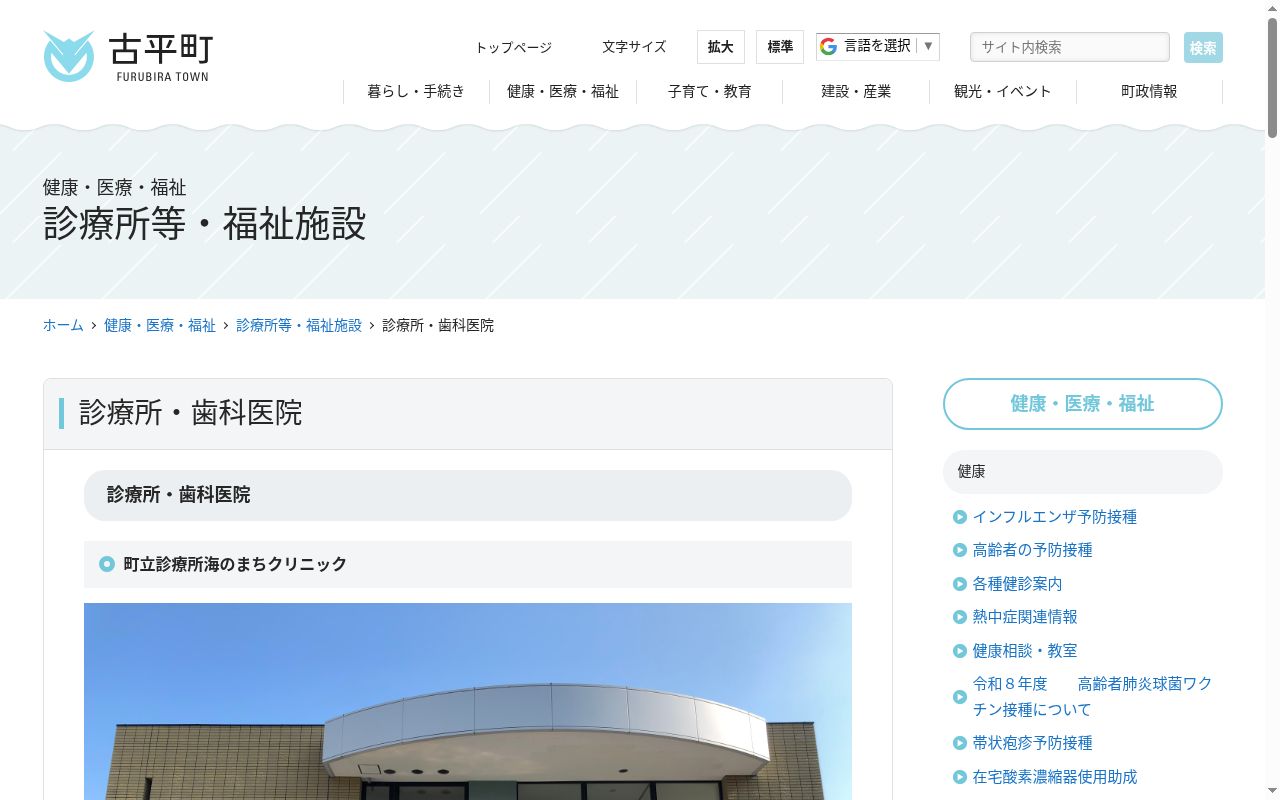The height and width of the screenshot is (800, 1280).
Task: Click the Furubira Town logo
Action: coord(128,56)
